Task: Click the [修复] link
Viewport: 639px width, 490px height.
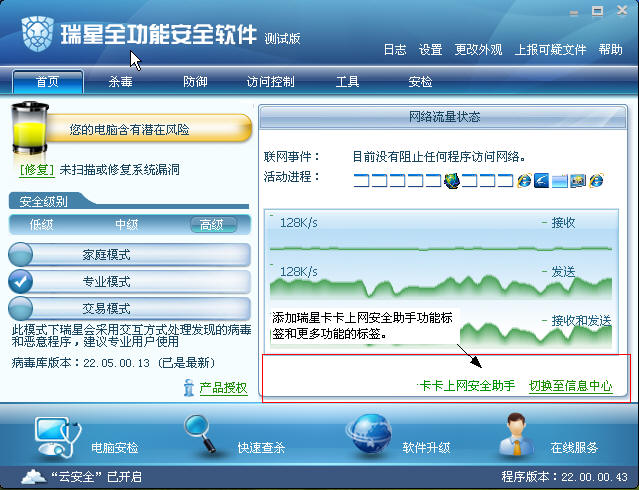Action: 37,170
